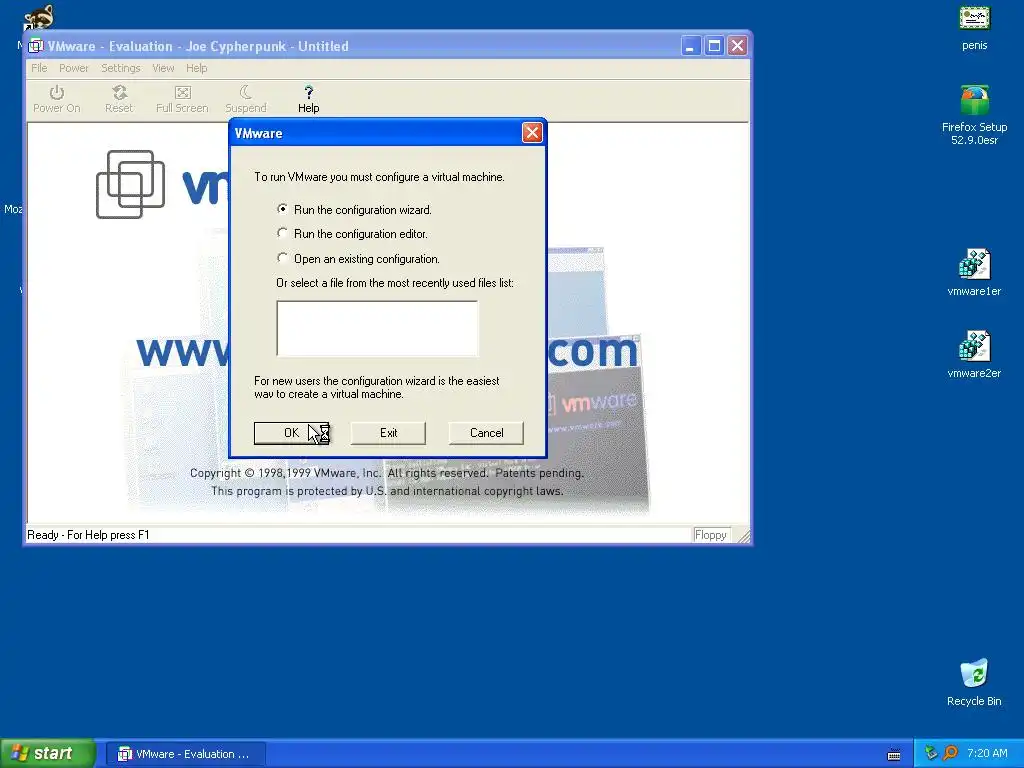Click the Floppy status bar indicator
This screenshot has height=768, width=1024.
pyautogui.click(x=711, y=535)
